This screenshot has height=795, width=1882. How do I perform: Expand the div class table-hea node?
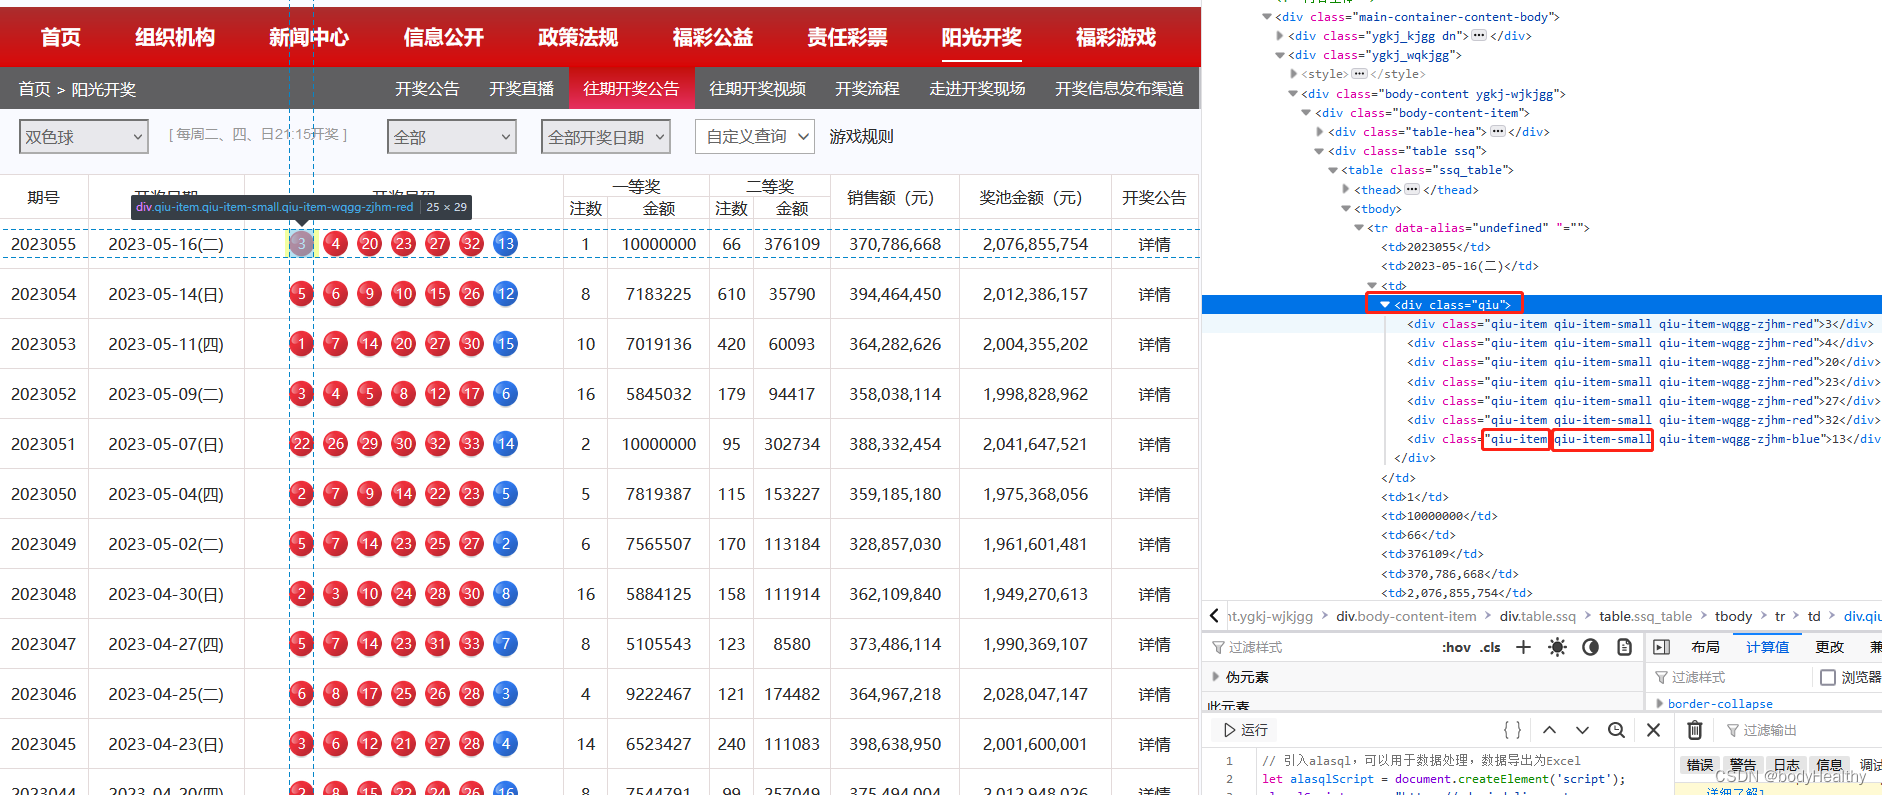click(x=1320, y=132)
